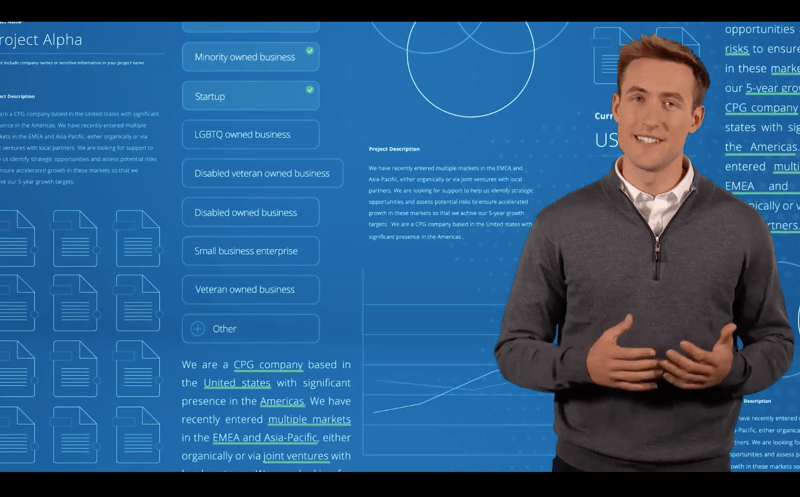Open the underlined United states link
The height and width of the screenshot is (497, 800).
tap(237, 383)
